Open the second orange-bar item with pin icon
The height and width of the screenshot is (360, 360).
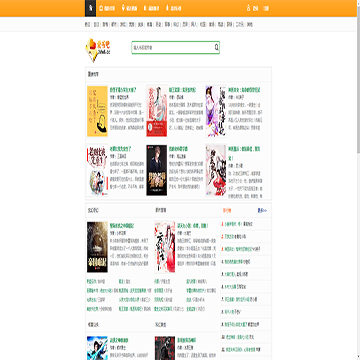pos(130,8)
